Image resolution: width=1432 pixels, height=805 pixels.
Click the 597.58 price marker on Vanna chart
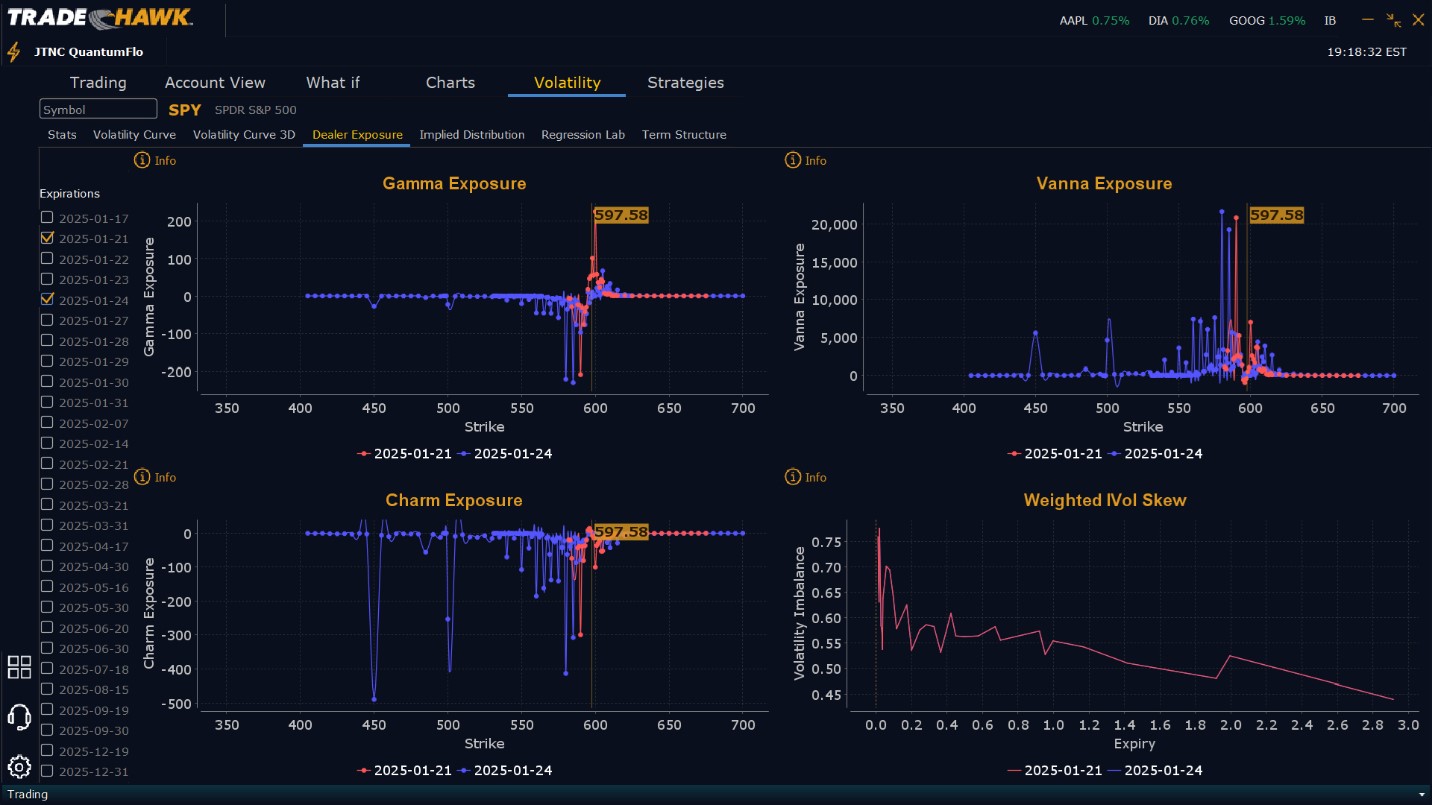pos(1277,215)
